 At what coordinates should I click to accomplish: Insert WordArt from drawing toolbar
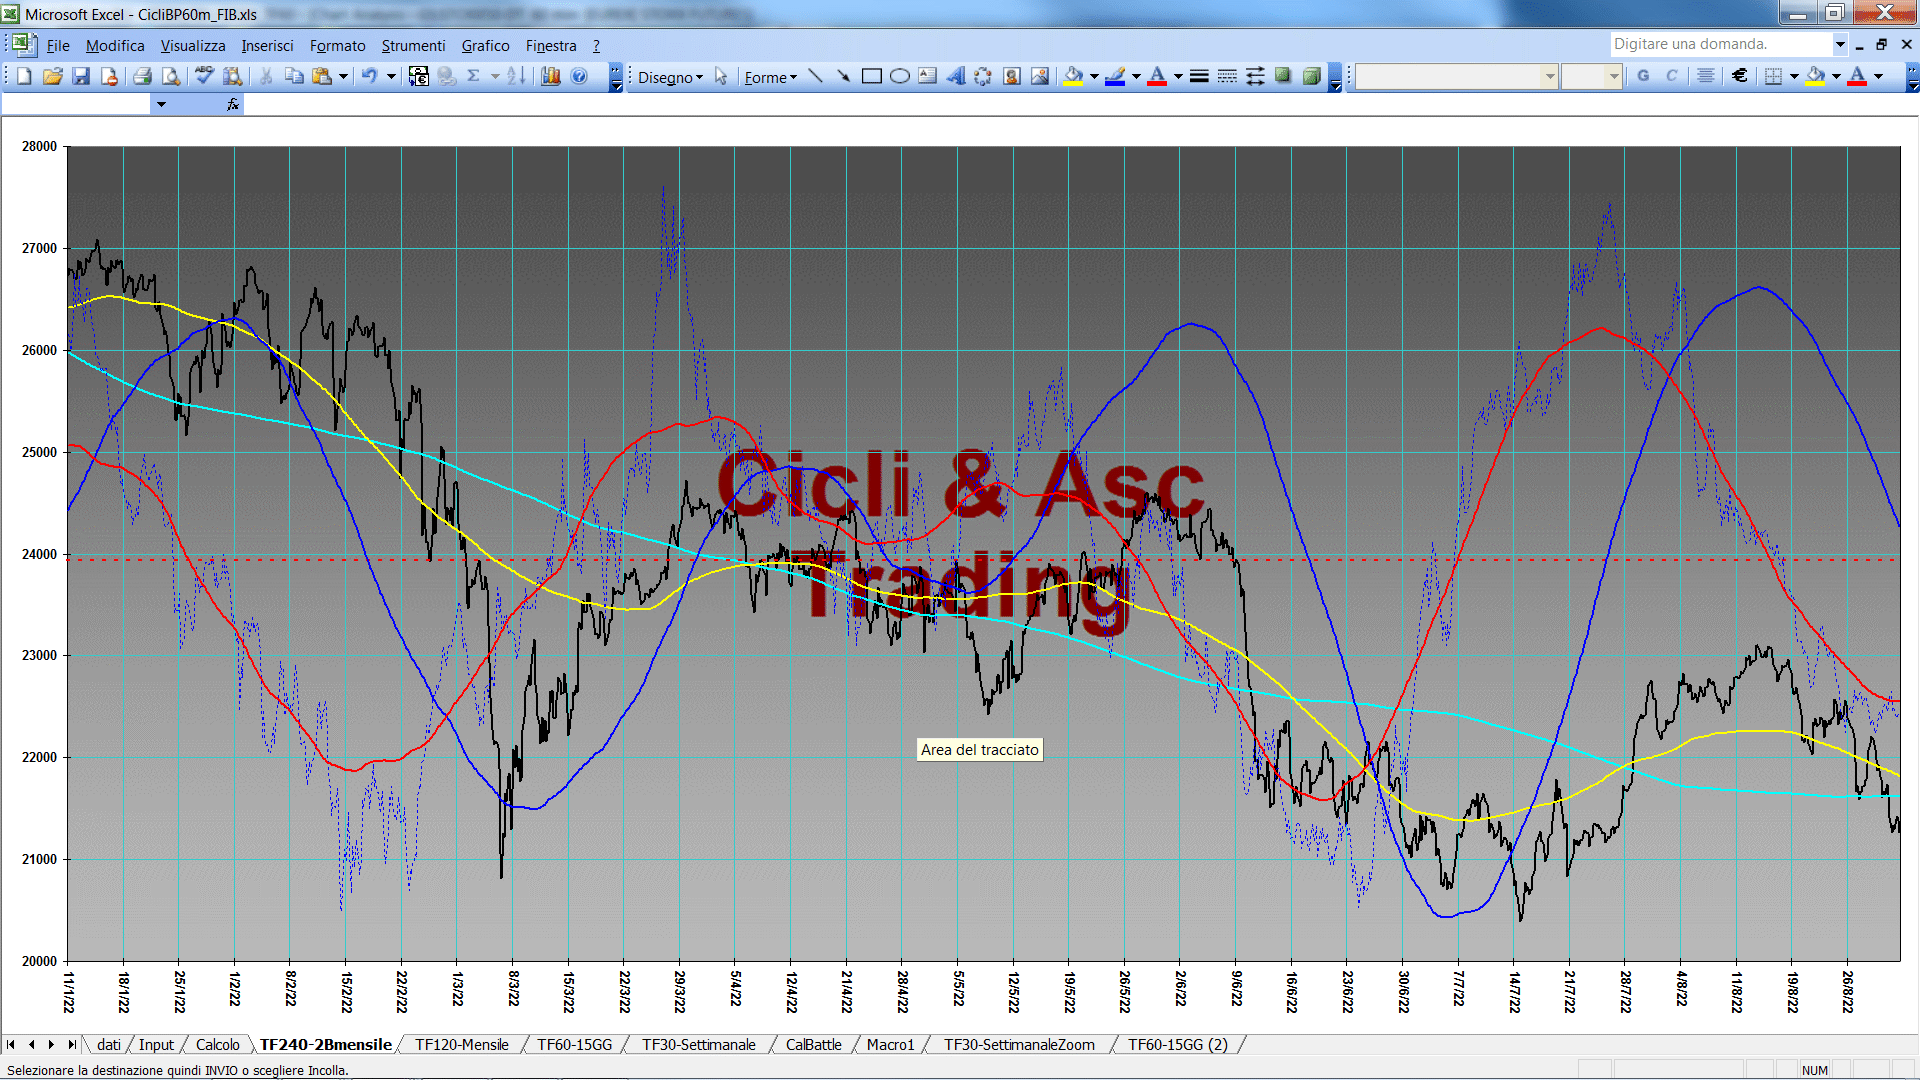coord(955,76)
